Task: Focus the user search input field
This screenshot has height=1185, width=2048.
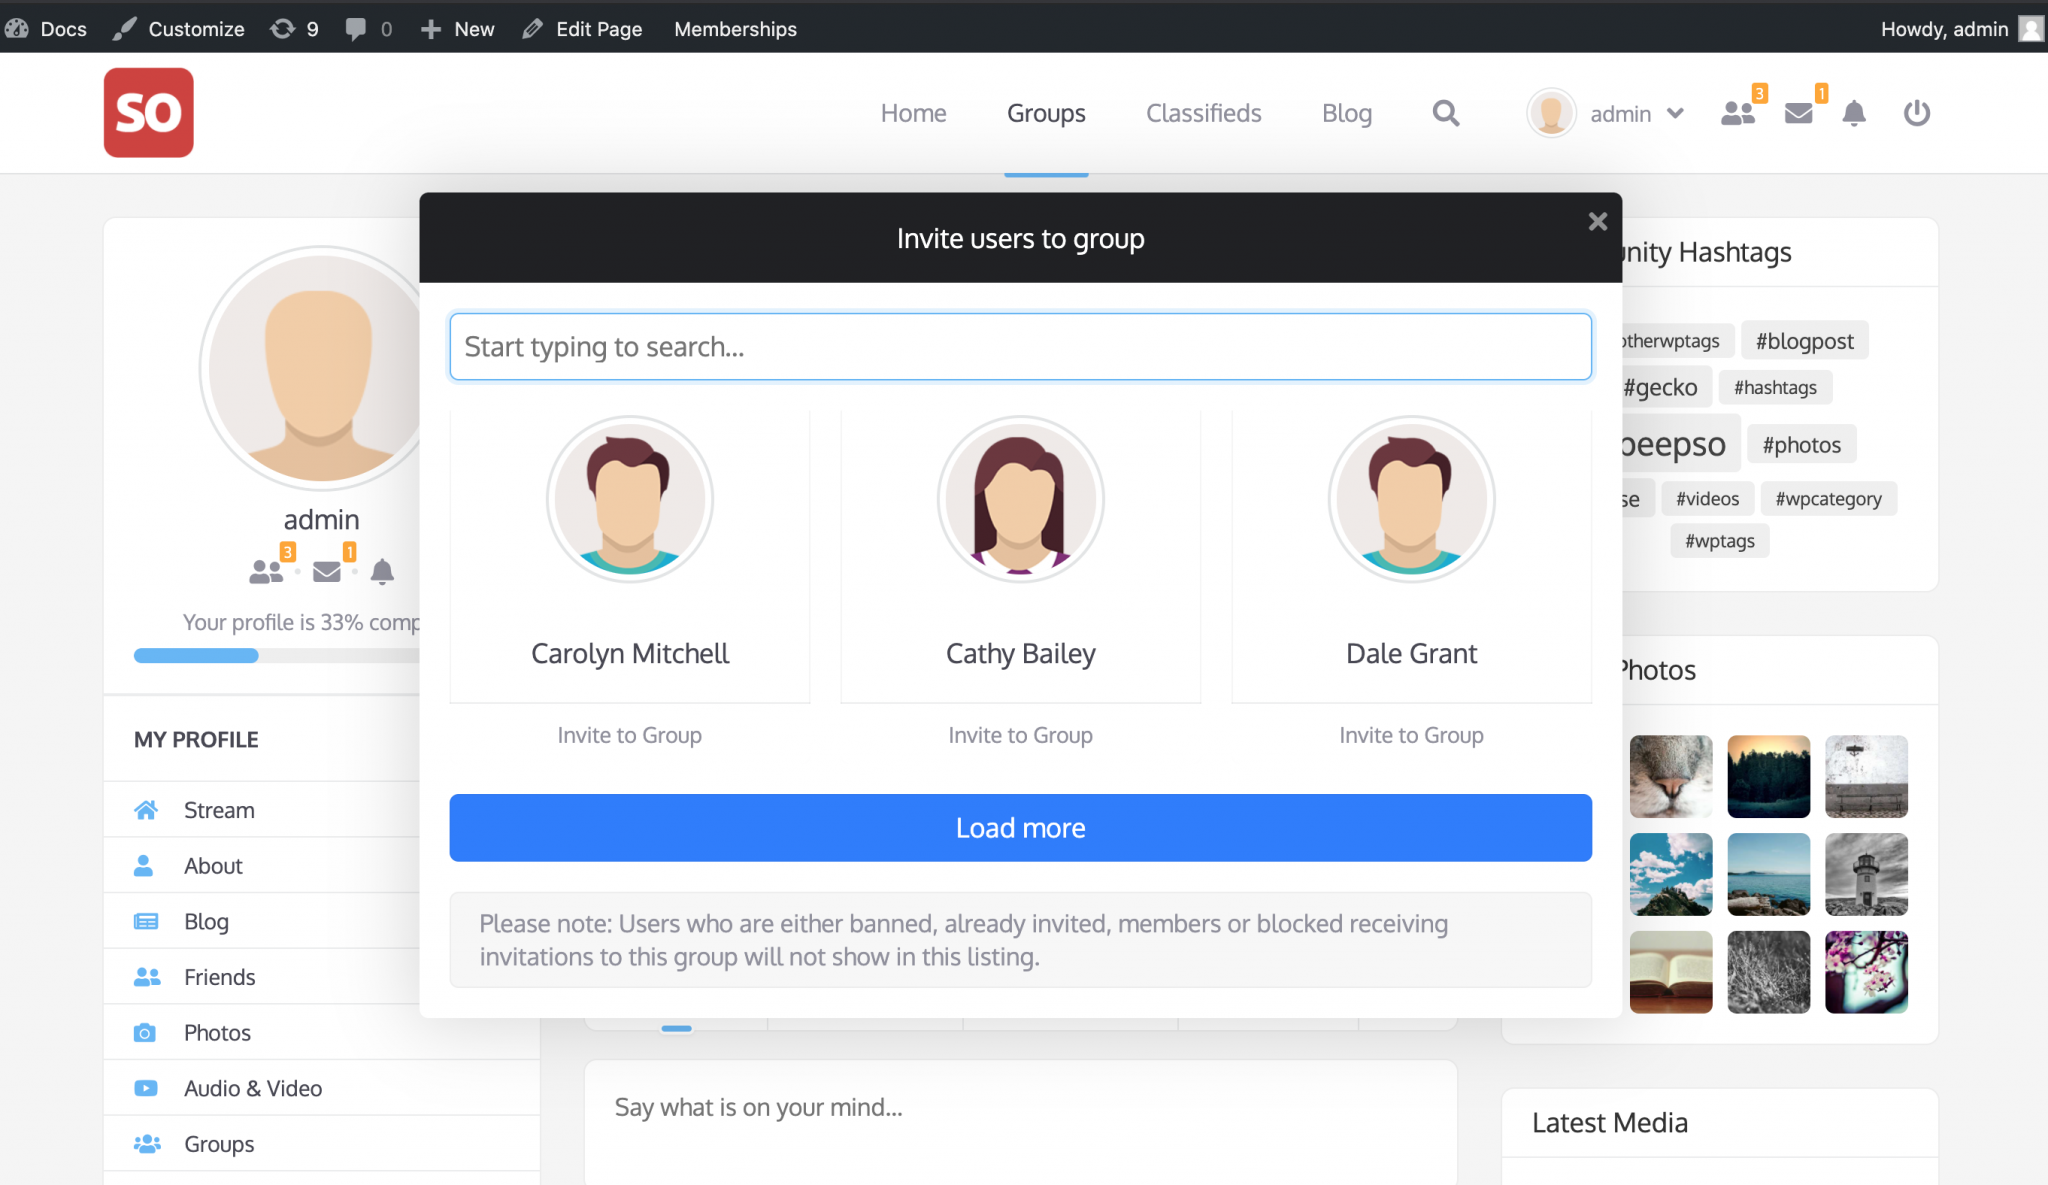Action: pyautogui.click(x=1019, y=346)
